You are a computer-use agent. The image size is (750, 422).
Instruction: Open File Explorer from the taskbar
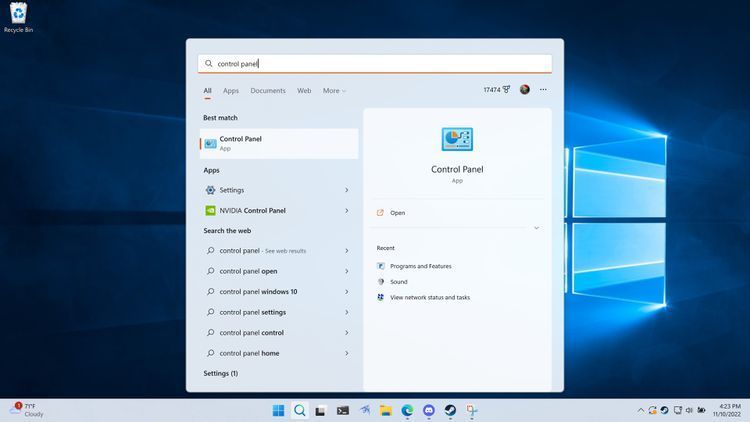click(x=385, y=410)
